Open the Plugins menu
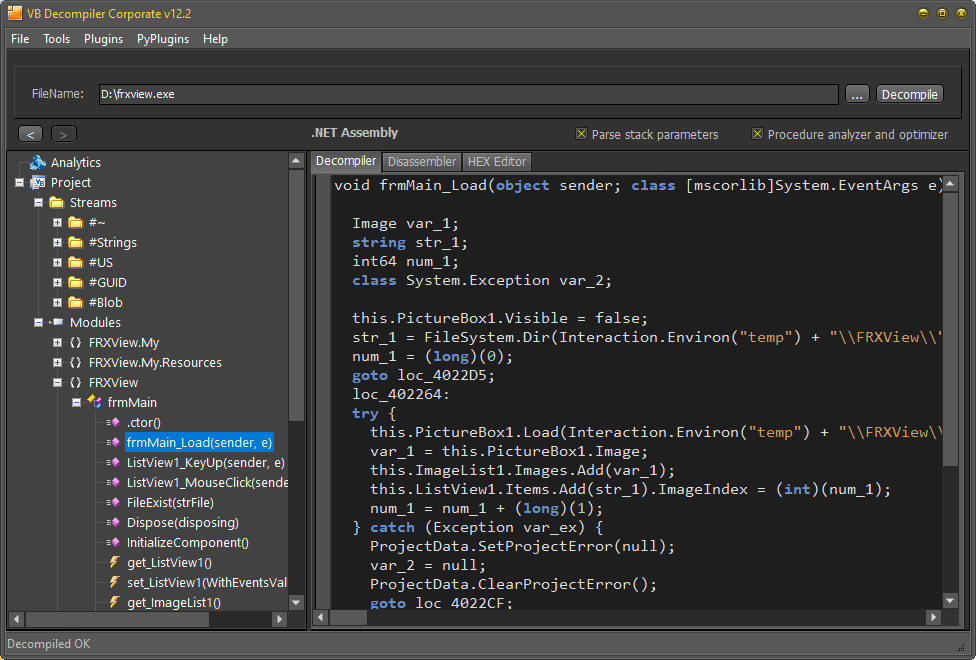This screenshot has width=976, height=660. point(103,39)
